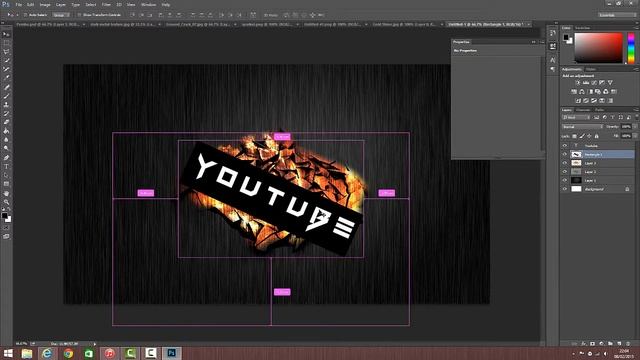640x360 pixels.
Task: Open the Filter menu
Action: tap(106, 4)
